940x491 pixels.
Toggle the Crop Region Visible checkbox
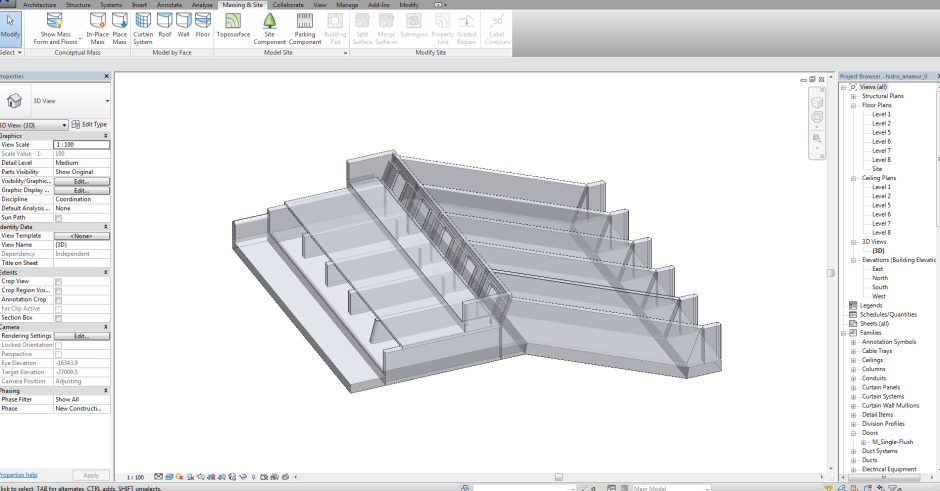click(x=58, y=291)
